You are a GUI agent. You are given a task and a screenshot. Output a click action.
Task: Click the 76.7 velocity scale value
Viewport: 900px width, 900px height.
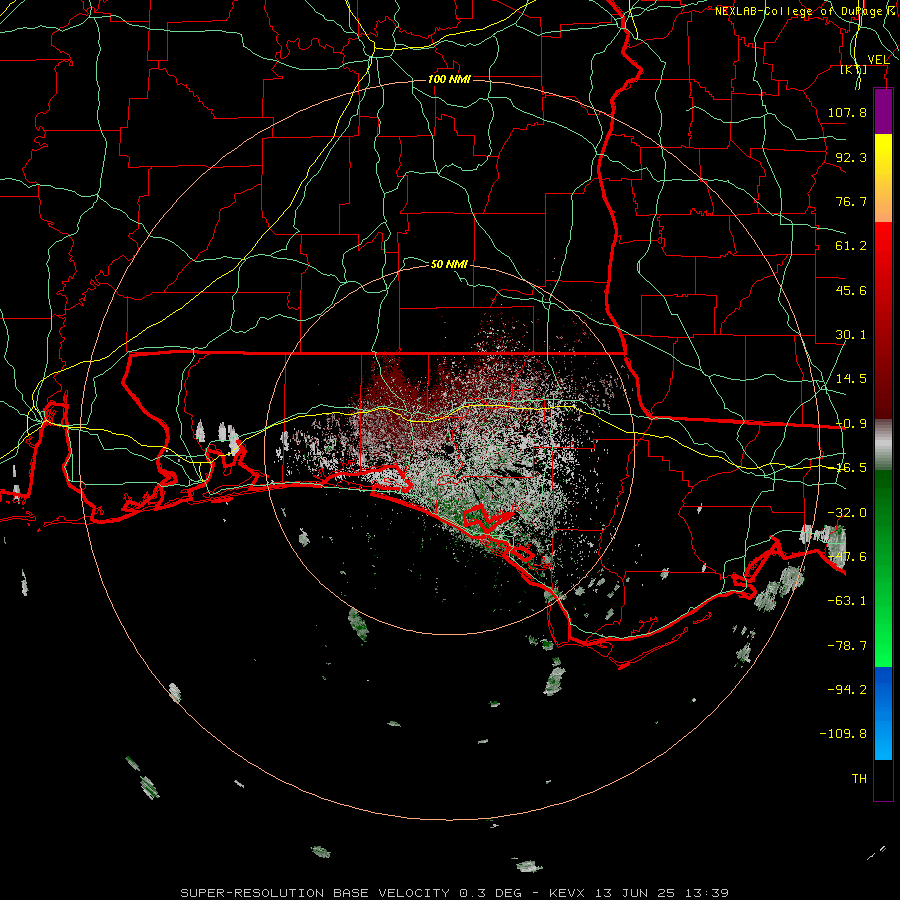coord(851,201)
